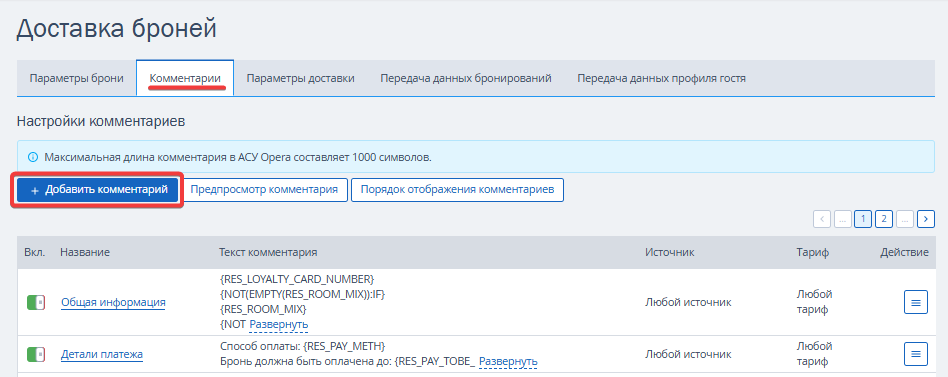Open the Общая информация comment link
This screenshot has width=948, height=377.
(x=113, y=303)
